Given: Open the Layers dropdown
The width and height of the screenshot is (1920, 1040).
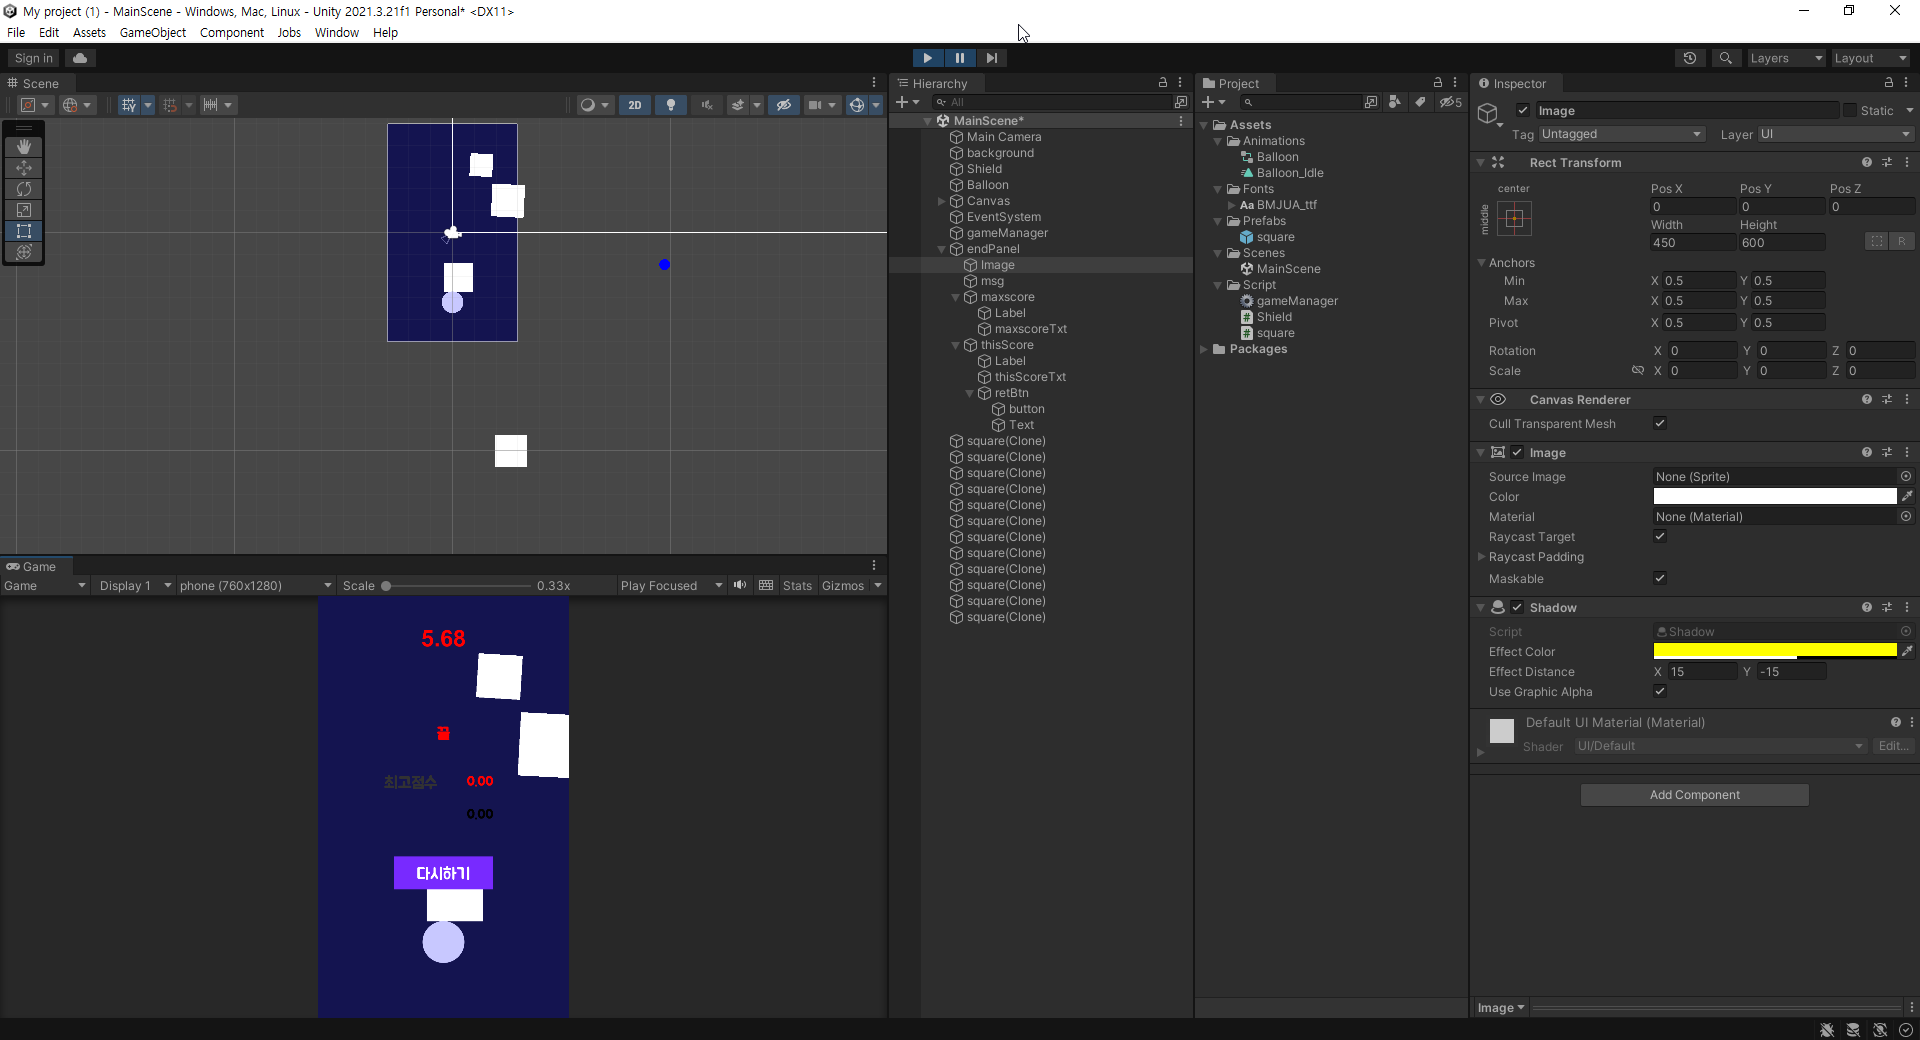Looking at the screenshot, I should (x=1786, y=58).
